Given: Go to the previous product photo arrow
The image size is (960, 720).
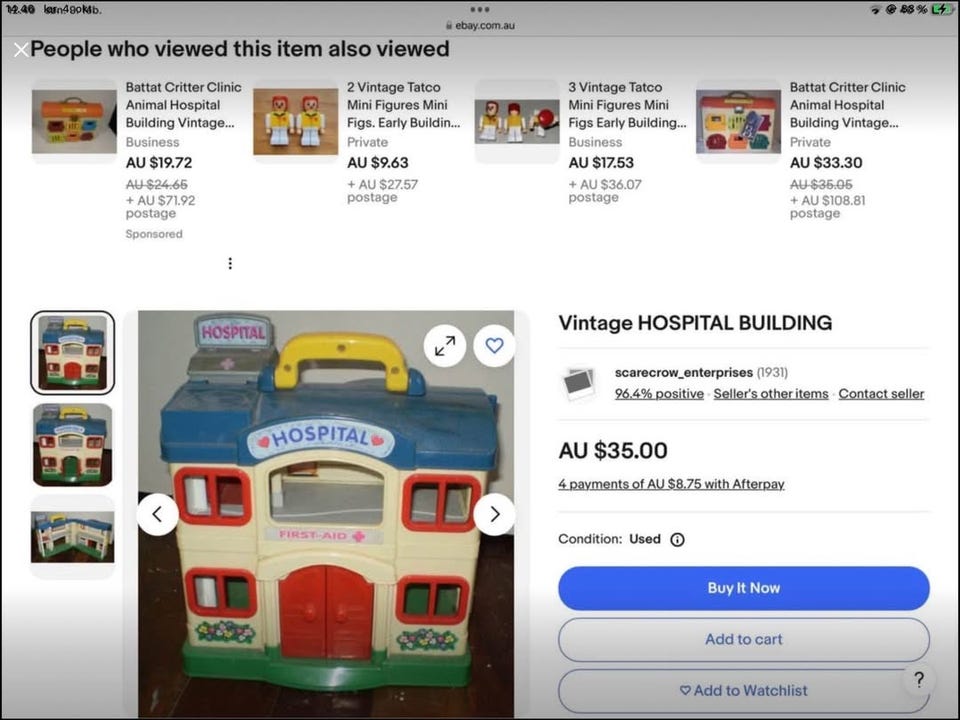Looking at the screenshot, I should (x=157, y=514).
